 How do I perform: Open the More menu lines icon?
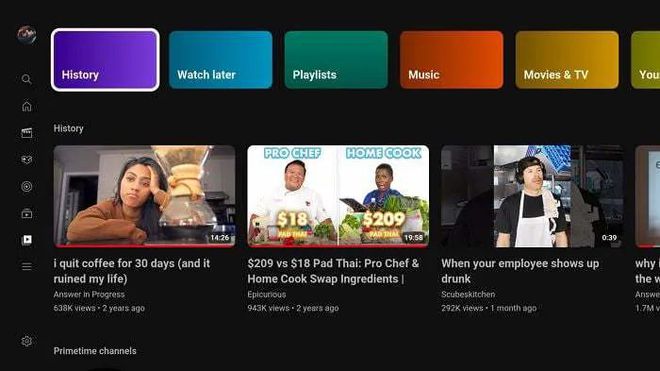pyautogui.click(x=27, y=267)
